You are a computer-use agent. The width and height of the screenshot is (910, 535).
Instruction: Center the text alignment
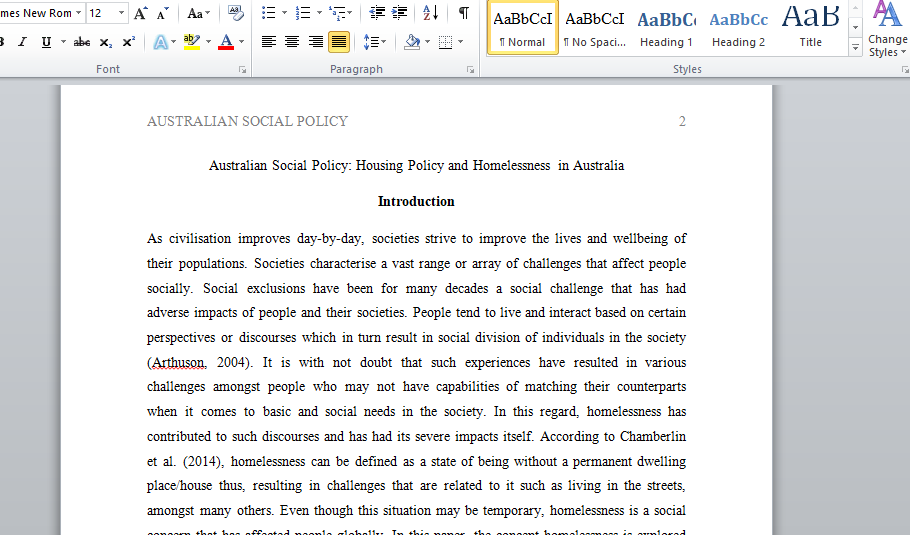point(292,42)
